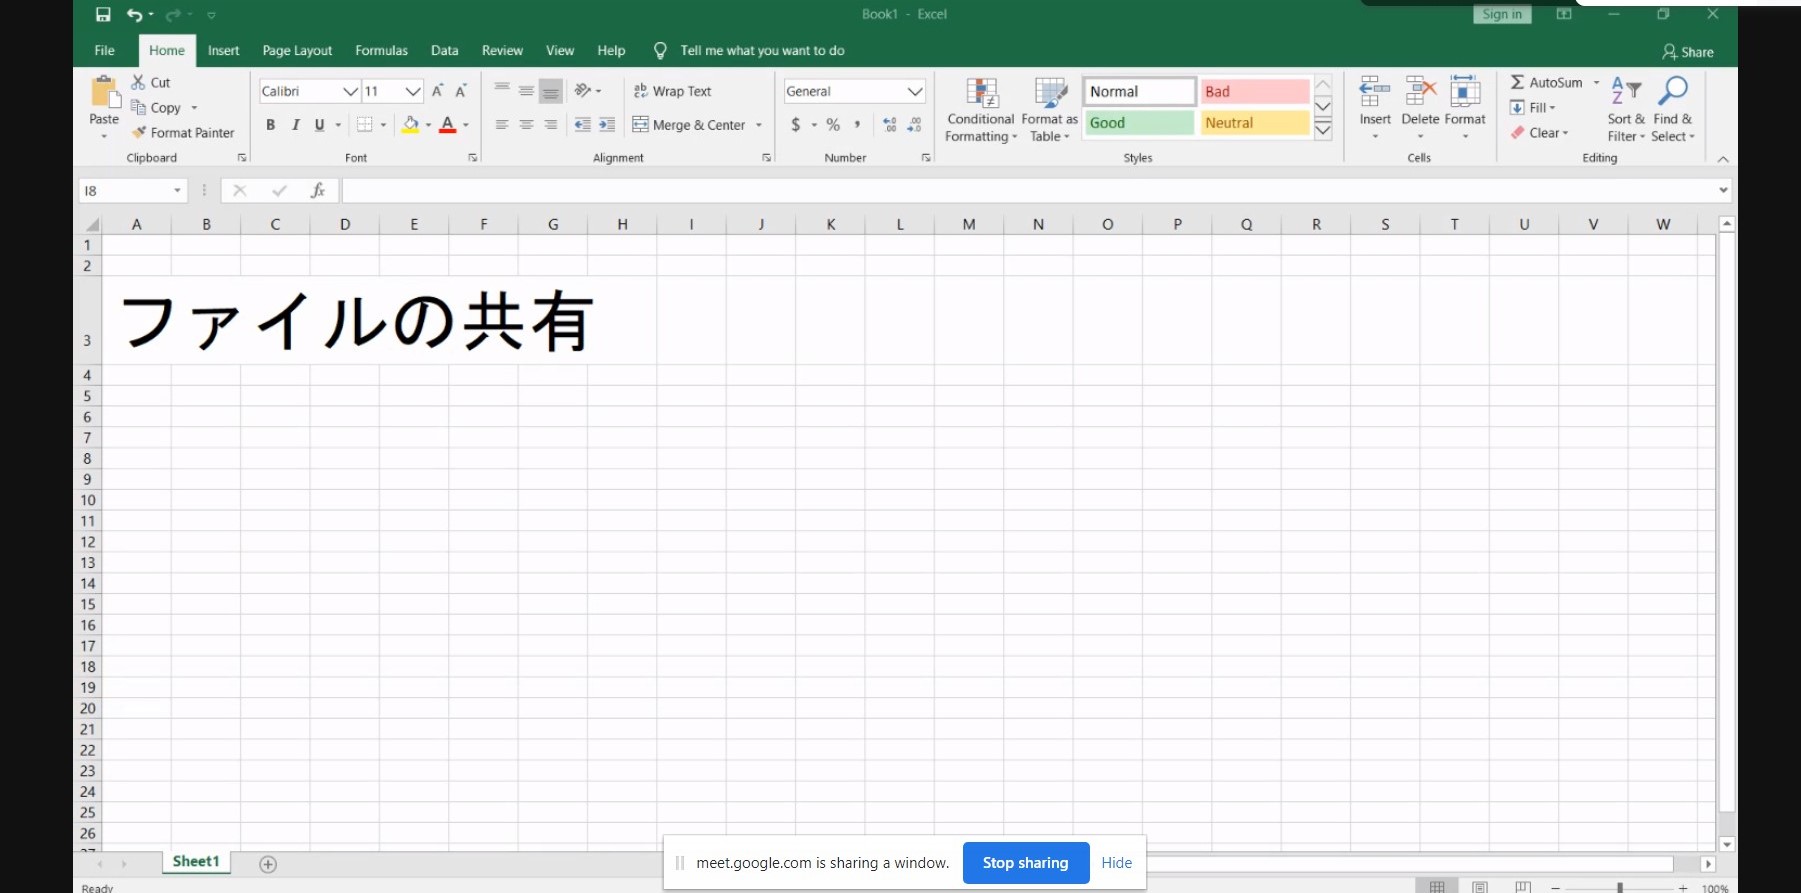Image resolution: width=1801 pixels, height=893 pixels.
Task: Toggle Italic formatting
Action: [295, 125]
